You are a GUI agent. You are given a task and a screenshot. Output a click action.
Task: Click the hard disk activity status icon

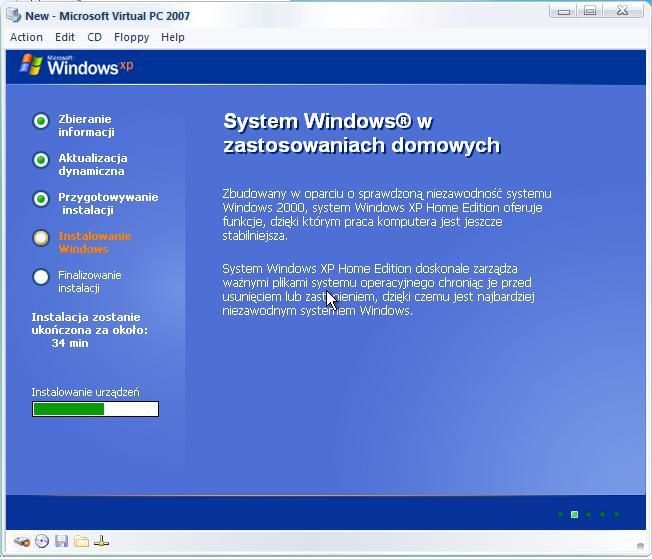point(22,542)
